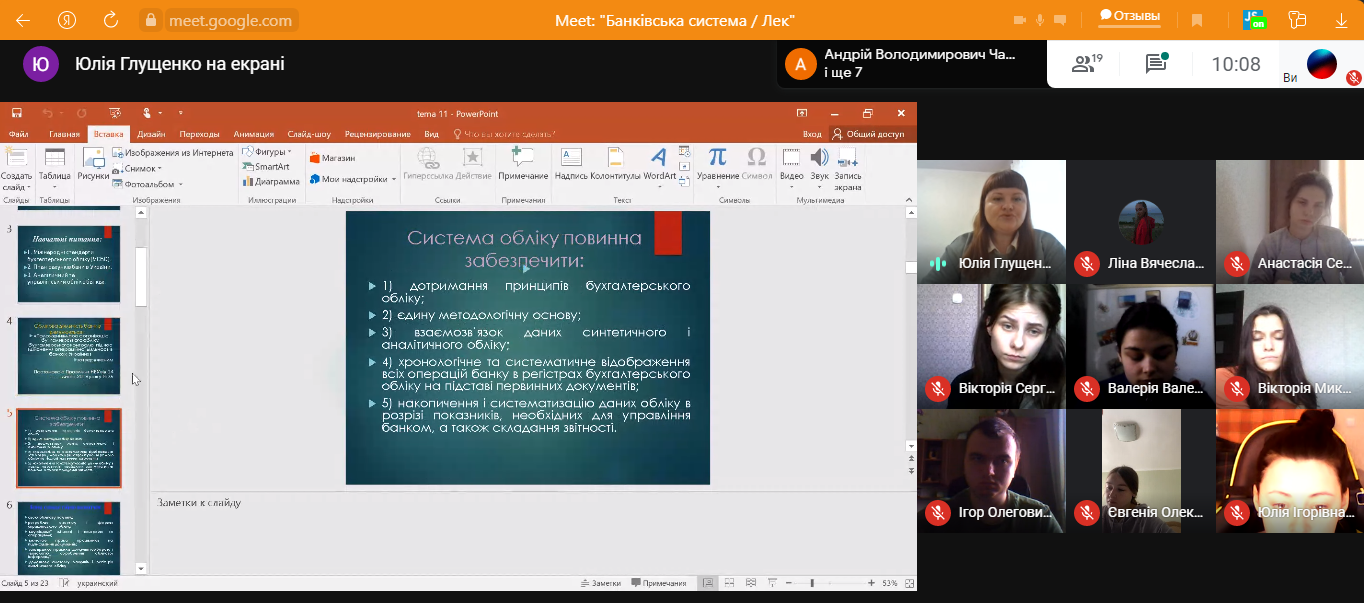Open browser downloads arrow icon
This screenshot has width=1364, height=603.
[1340, 20]
